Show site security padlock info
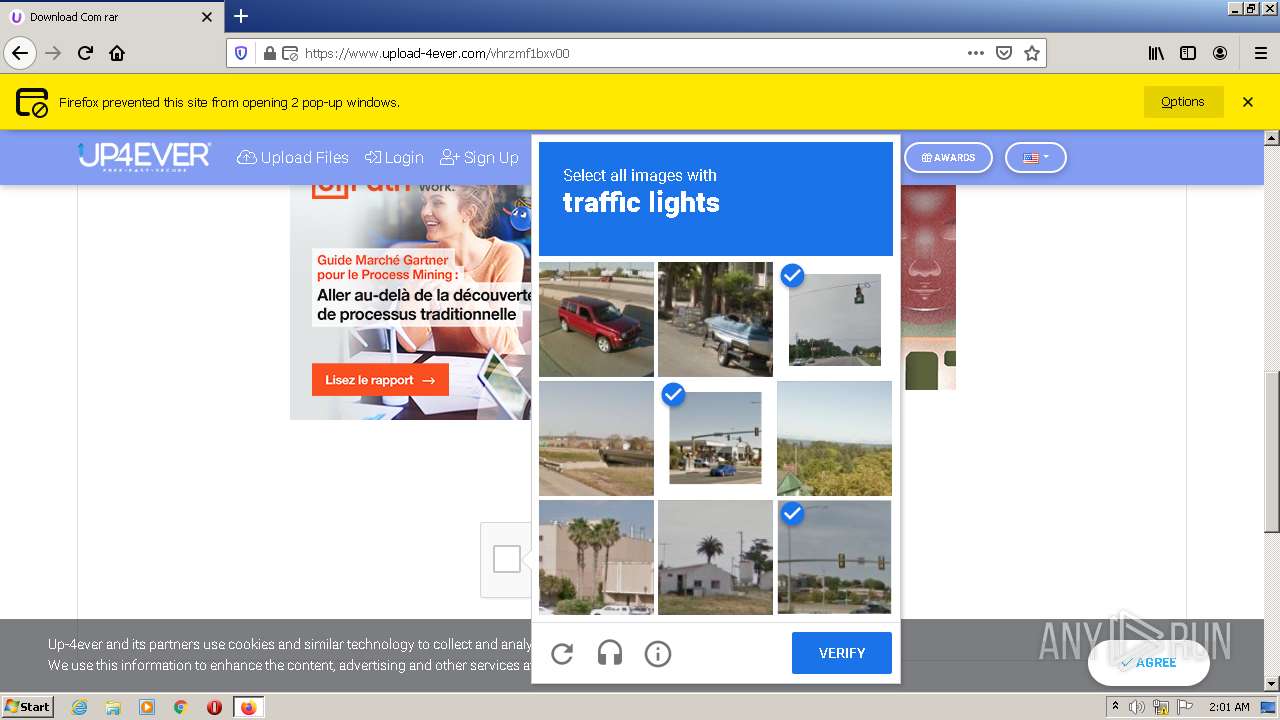The height and width of the screenshot is (720, 1280). (x=269, y=53)
